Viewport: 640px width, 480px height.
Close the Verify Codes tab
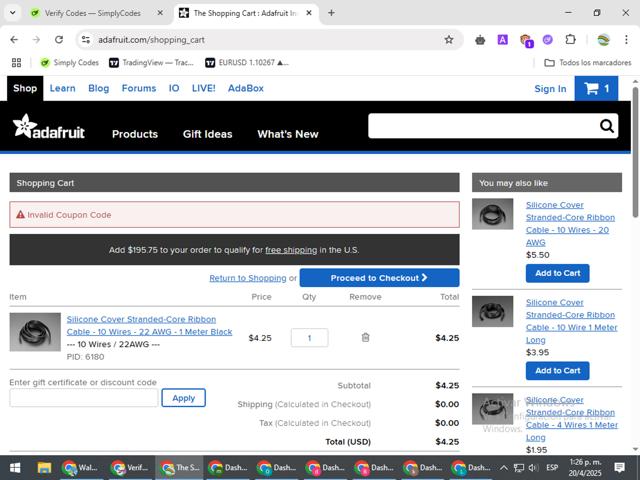pyautogui.click(x=160, y=13)
